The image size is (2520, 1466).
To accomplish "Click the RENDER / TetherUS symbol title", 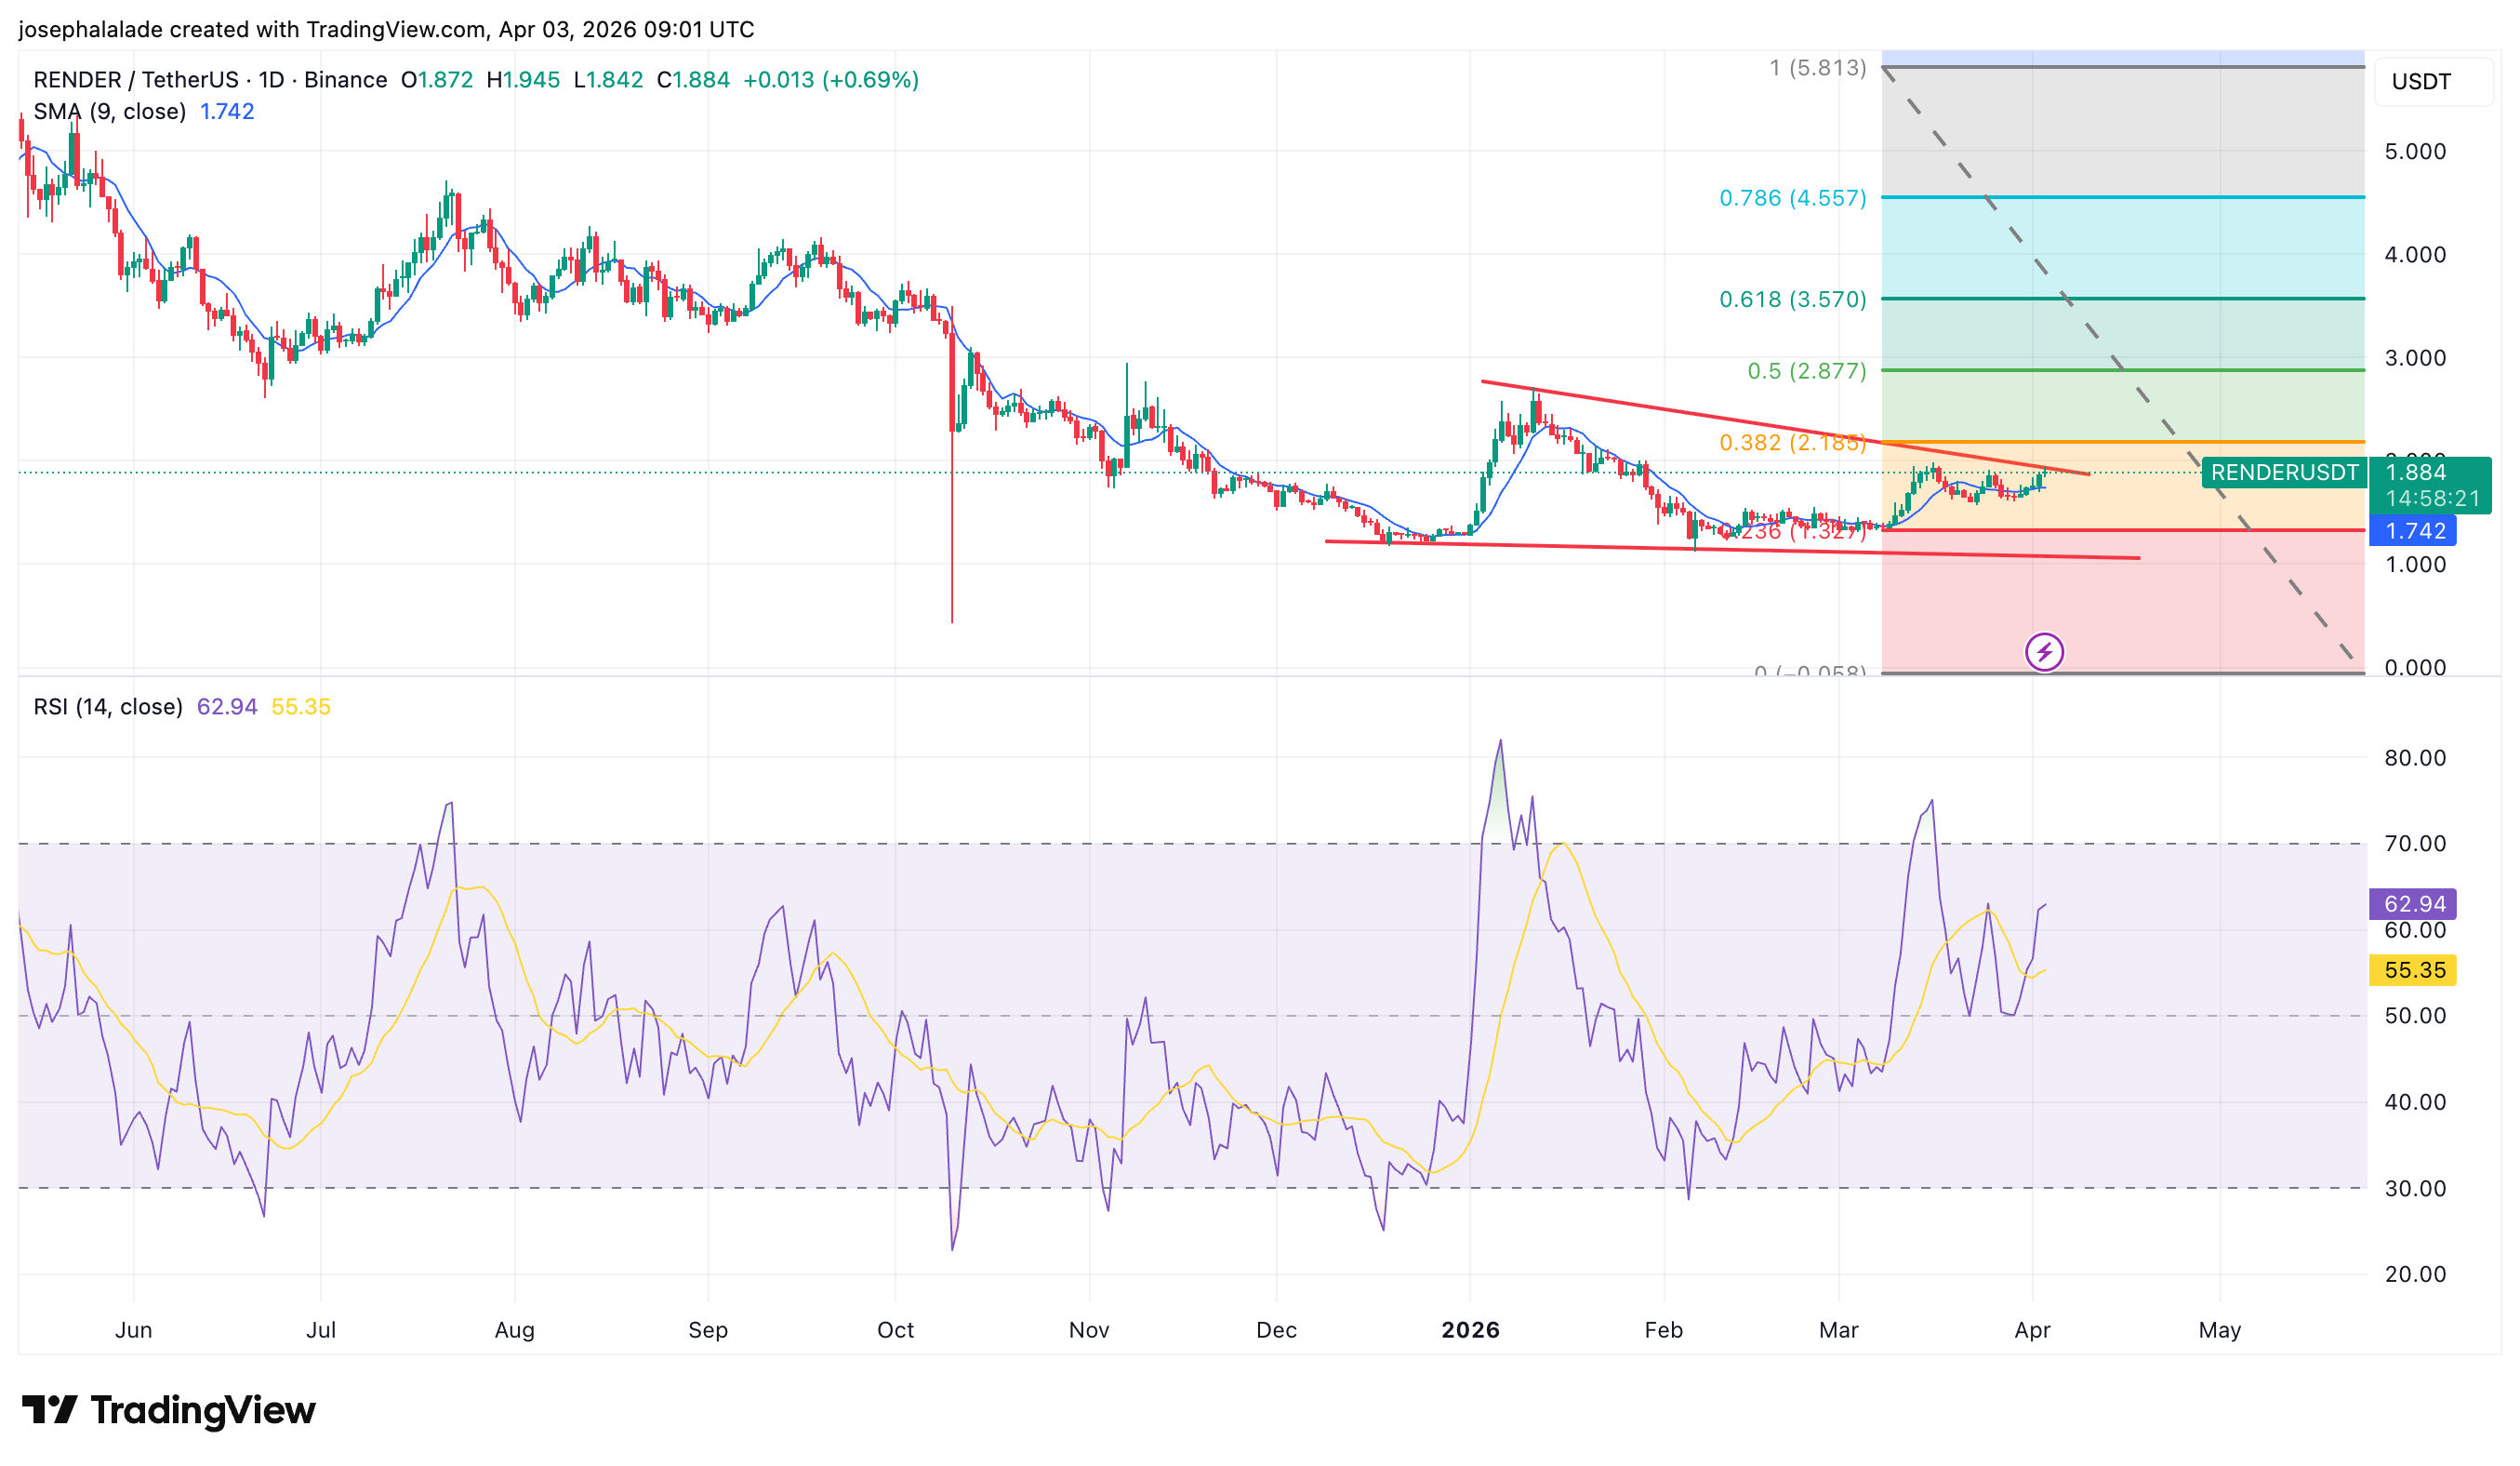I will [136, 79].
